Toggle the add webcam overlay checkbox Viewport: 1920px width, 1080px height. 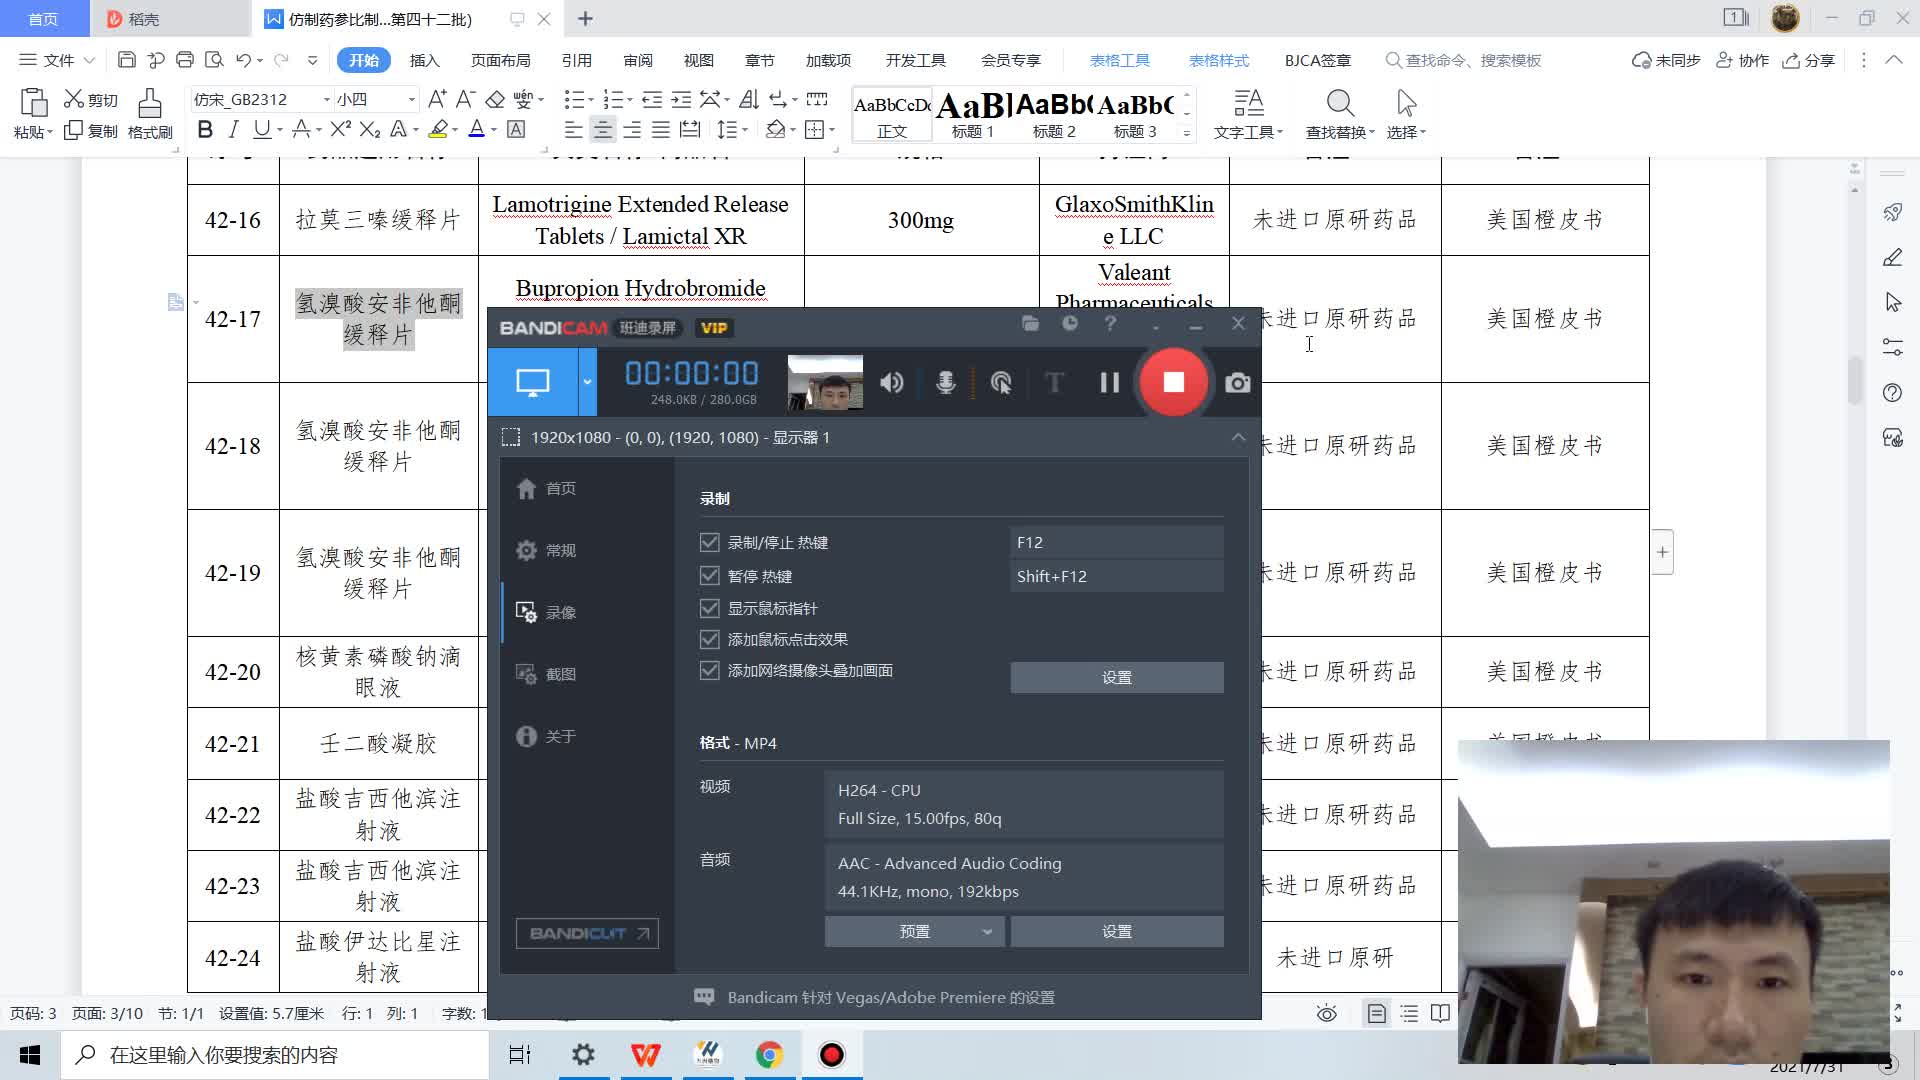710,670
